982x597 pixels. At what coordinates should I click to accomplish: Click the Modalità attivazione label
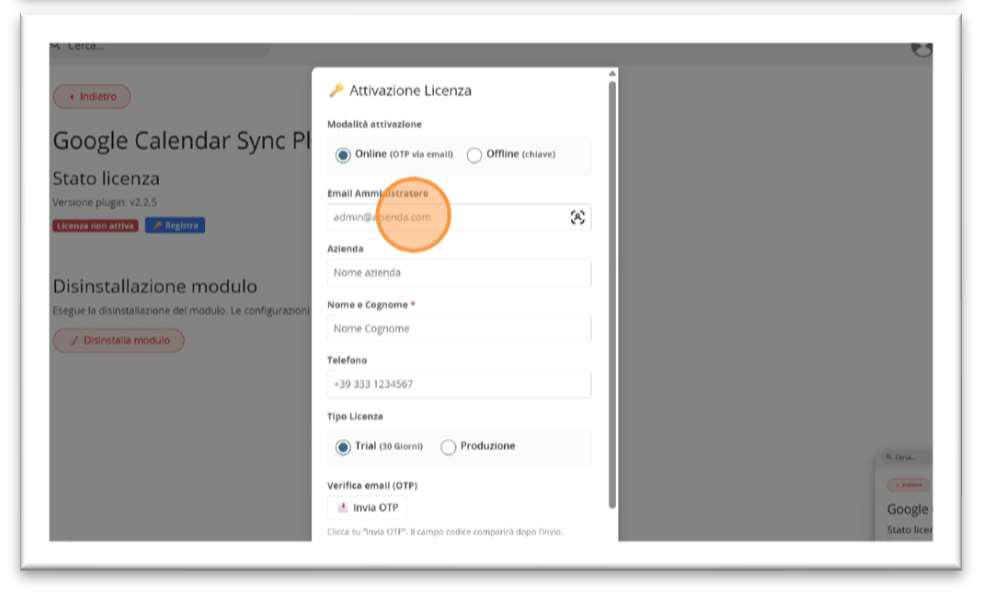(375, 124)
